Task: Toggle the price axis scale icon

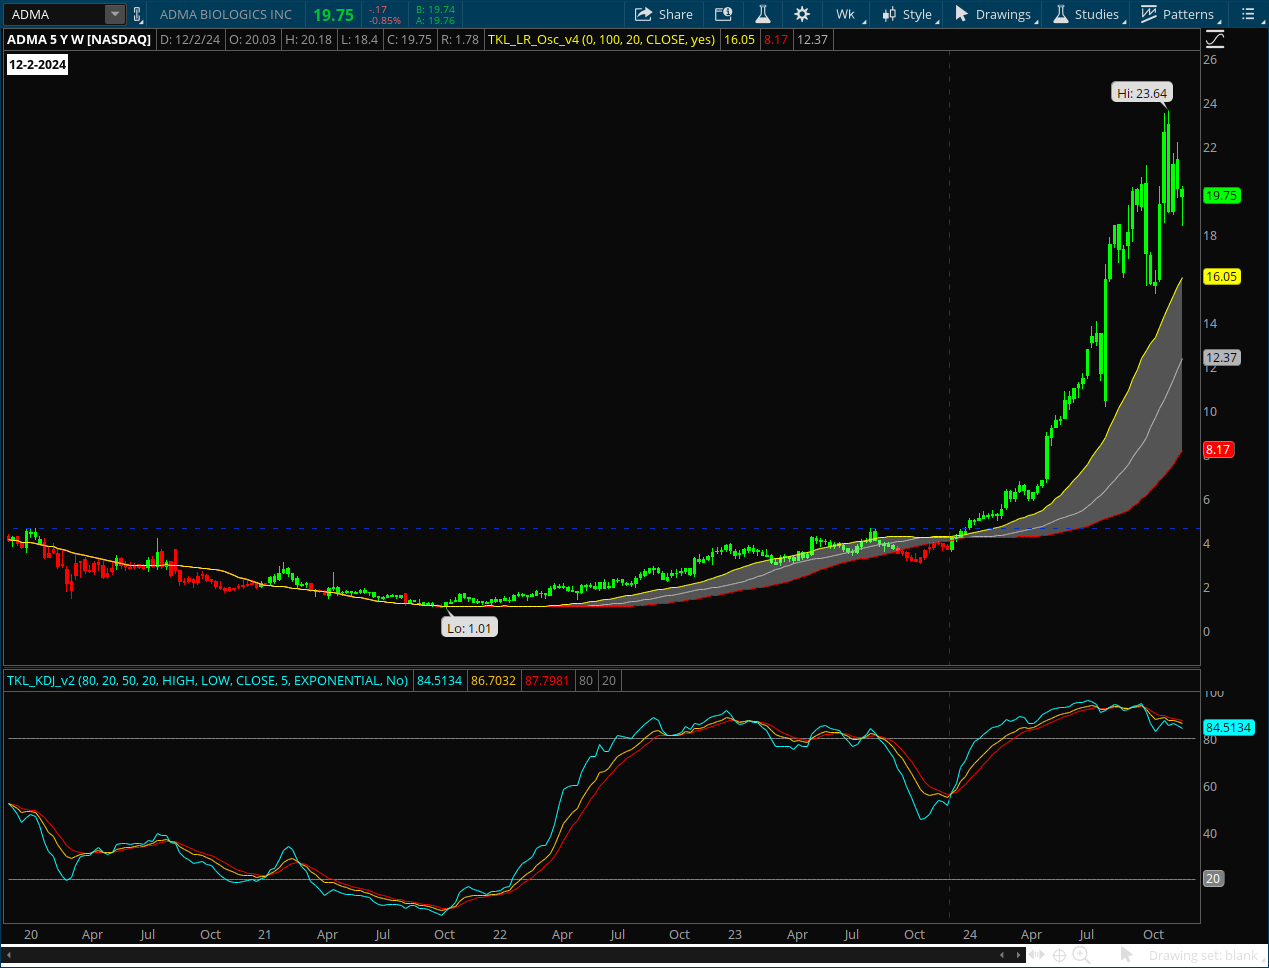Action: [1214, 40]
